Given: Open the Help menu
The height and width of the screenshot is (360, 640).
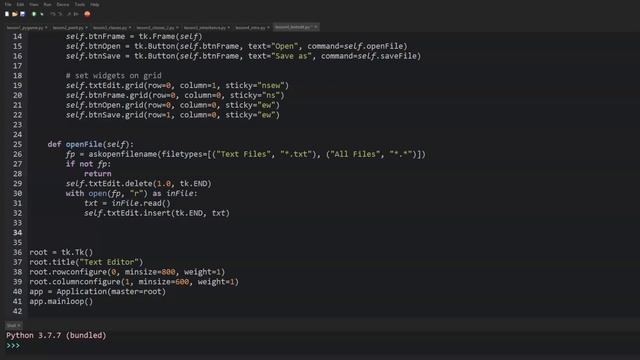Looking at the screenshot, I should (95, 4).
